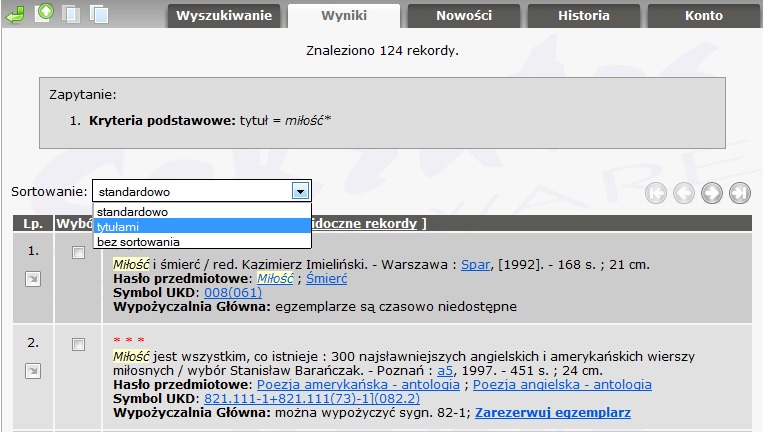763x432 pixels.
Task: Tick the checkbox for record 2
Action: (x=78, y=345)
